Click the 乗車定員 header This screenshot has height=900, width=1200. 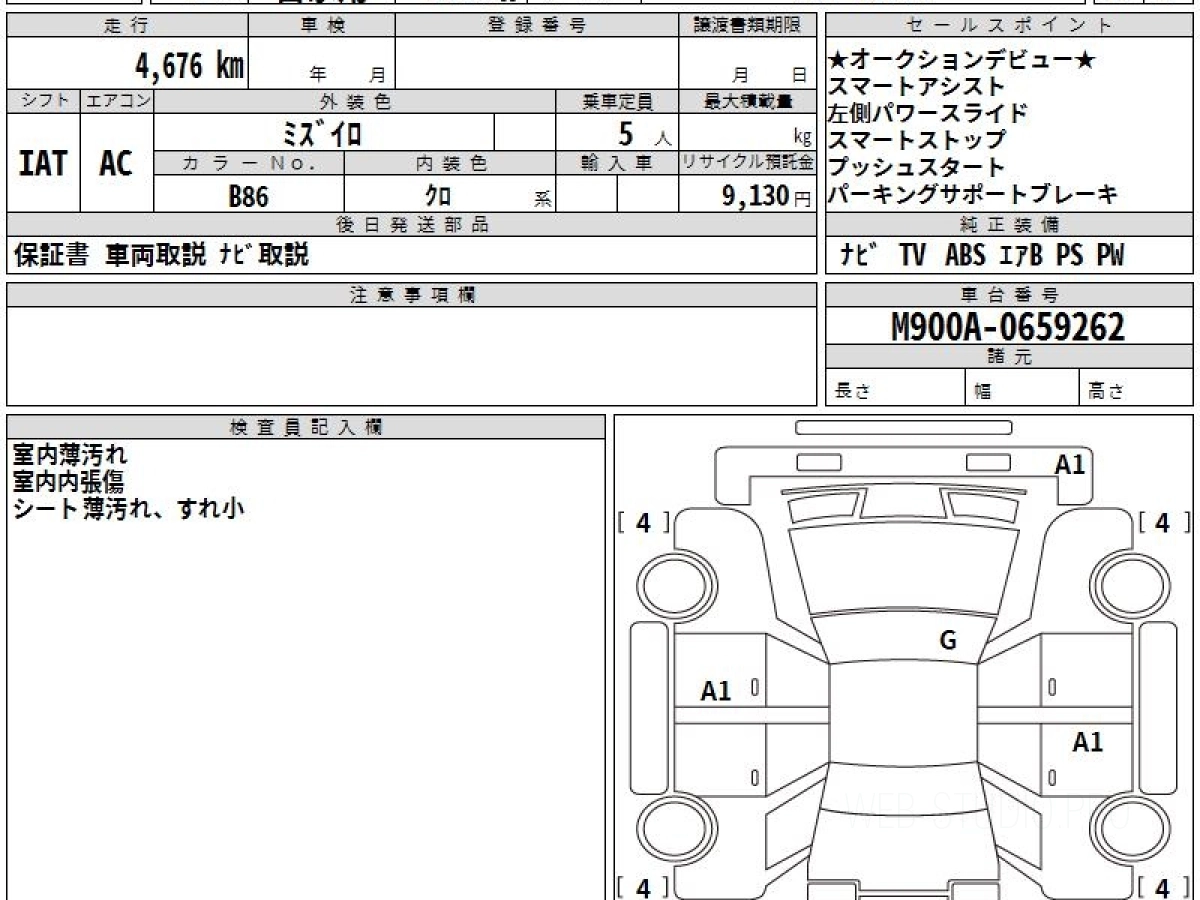coord(617,101)
